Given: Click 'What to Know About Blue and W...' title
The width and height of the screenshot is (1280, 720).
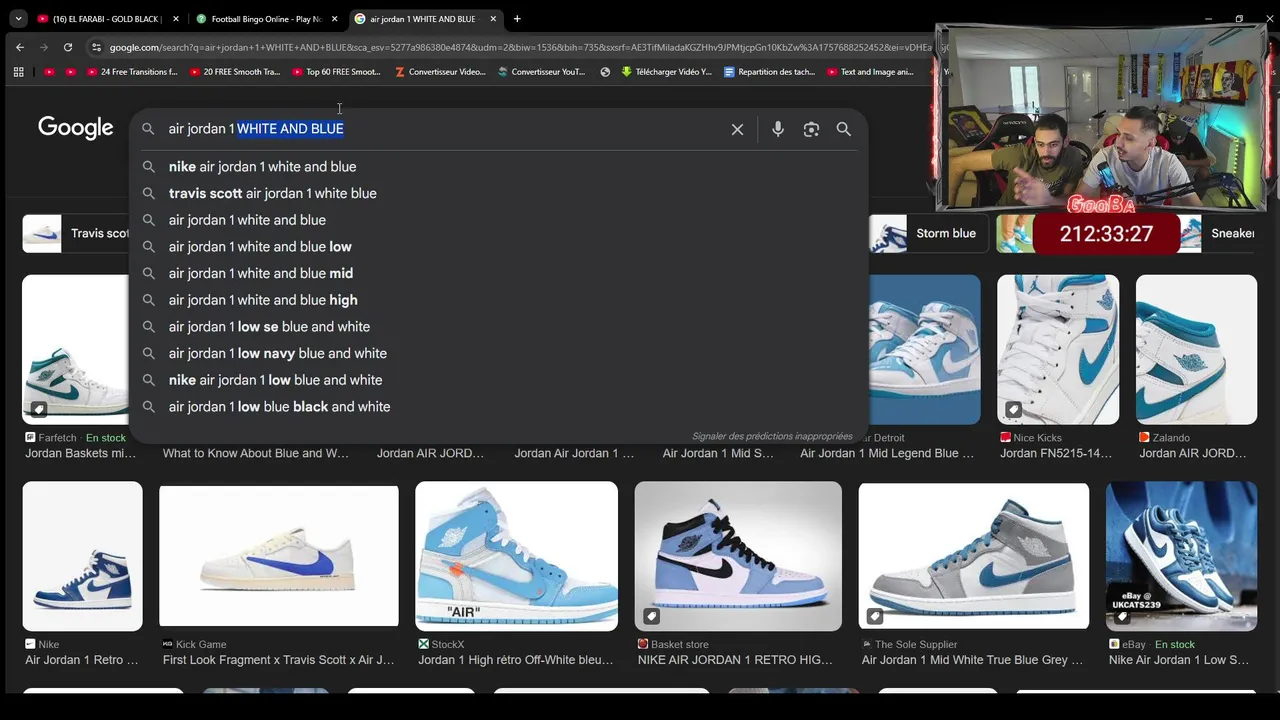Looking at the screenshot, I should click(x=256, y=453).
